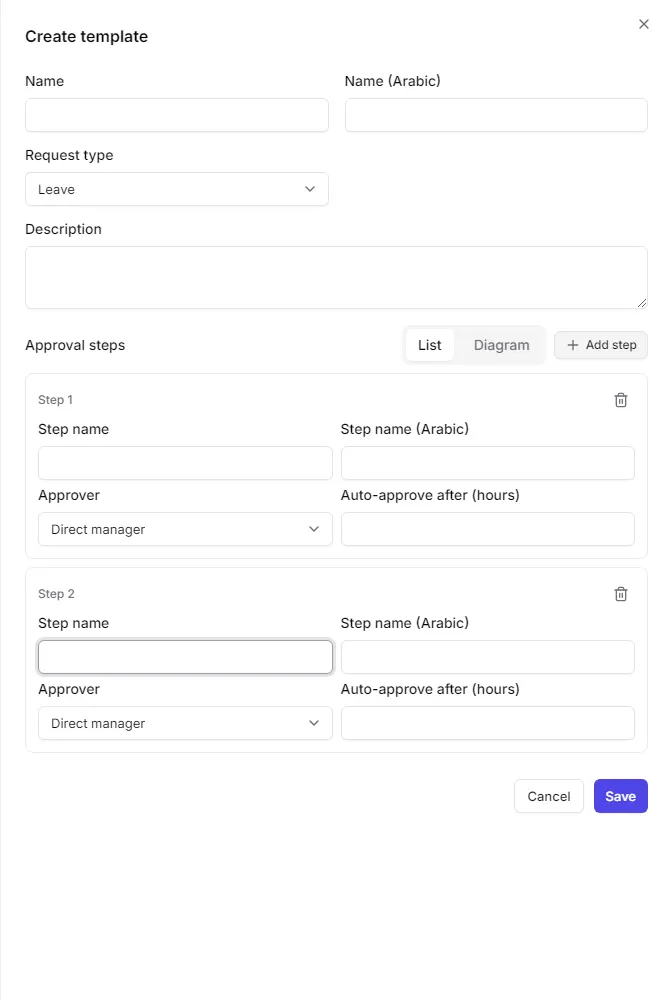Click Step 2 Auto-approve after hours field
The height and width of the screenshot is (1000, 672).
[488, 723]
